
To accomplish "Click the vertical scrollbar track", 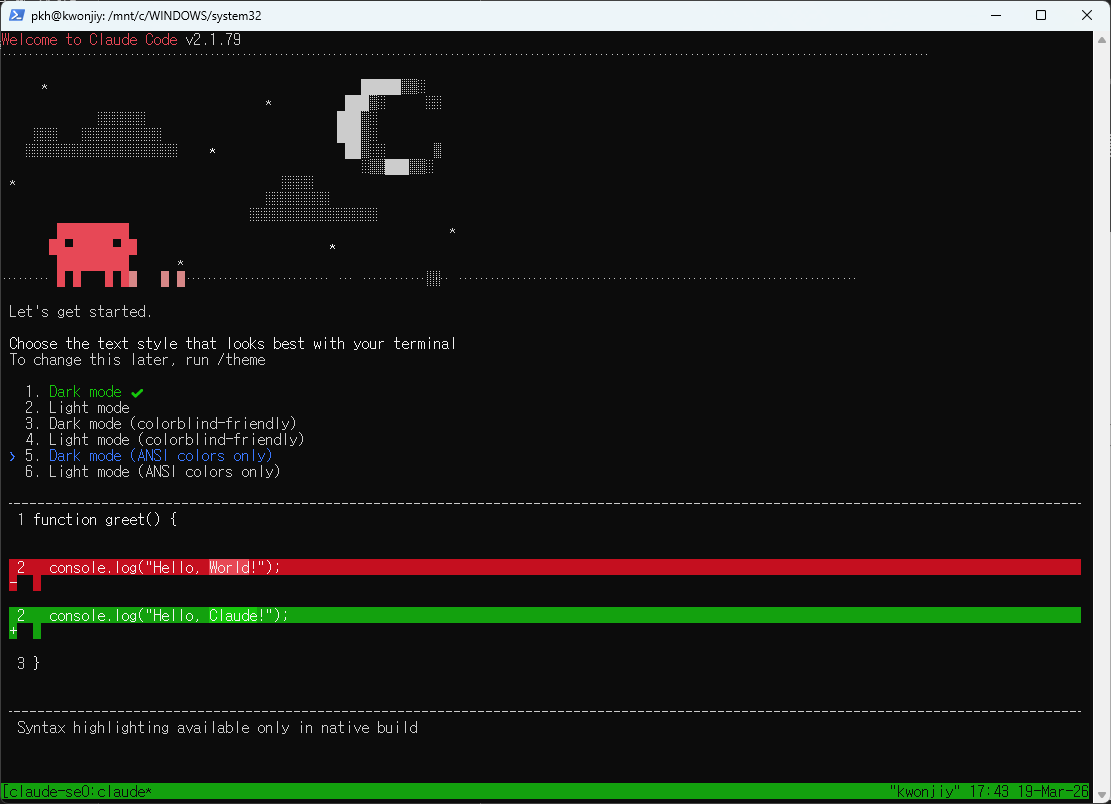I will [x=1102, y=417].
